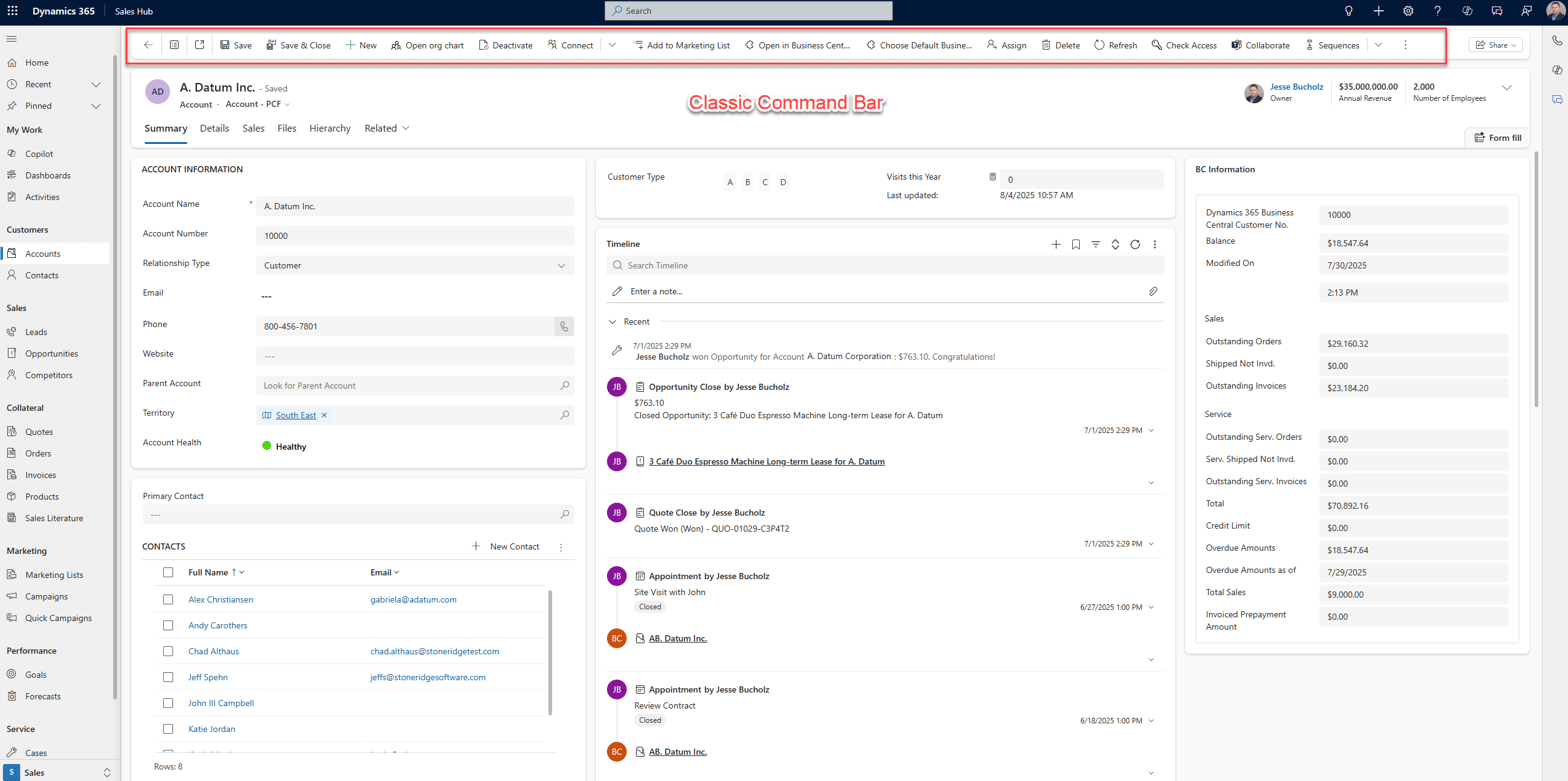Switch to the Hierarchy tab

point(330,128)
